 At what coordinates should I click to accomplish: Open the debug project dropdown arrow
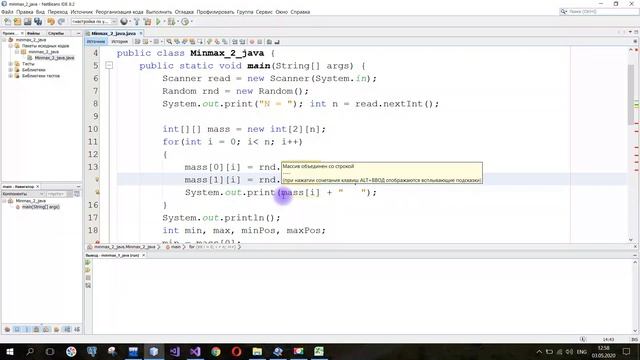click(178, 22)
